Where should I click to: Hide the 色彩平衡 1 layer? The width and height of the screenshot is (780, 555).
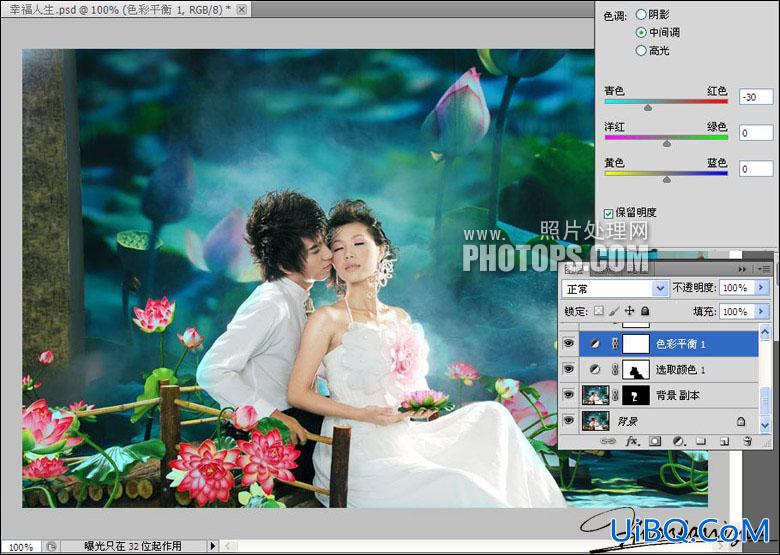(x=569, y=343)
